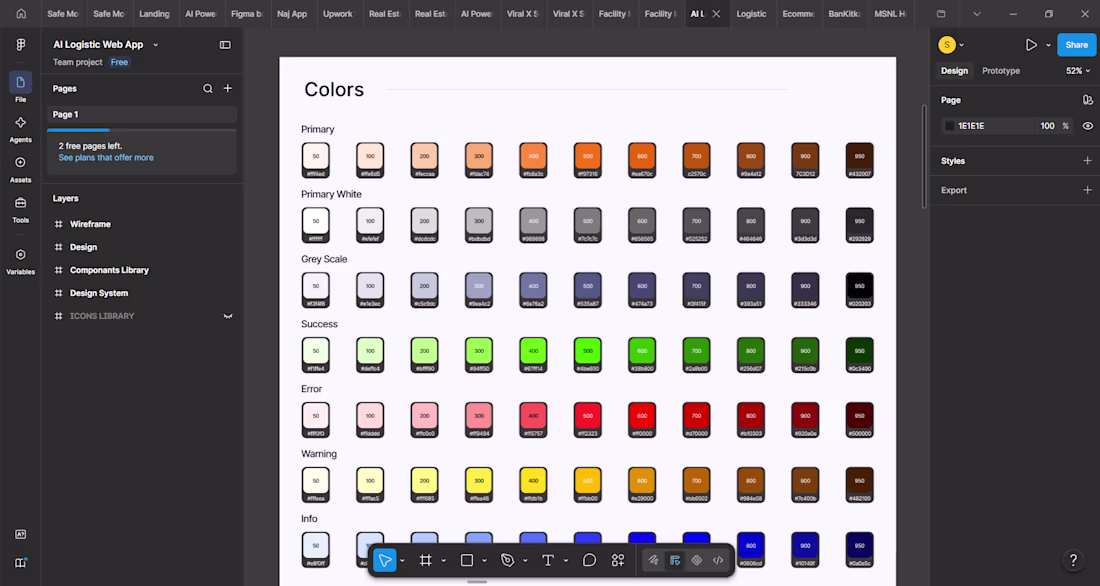1100x586 pixels.
Task: Open the variable modes icon in Page section
Action: tap(1087, 100)
